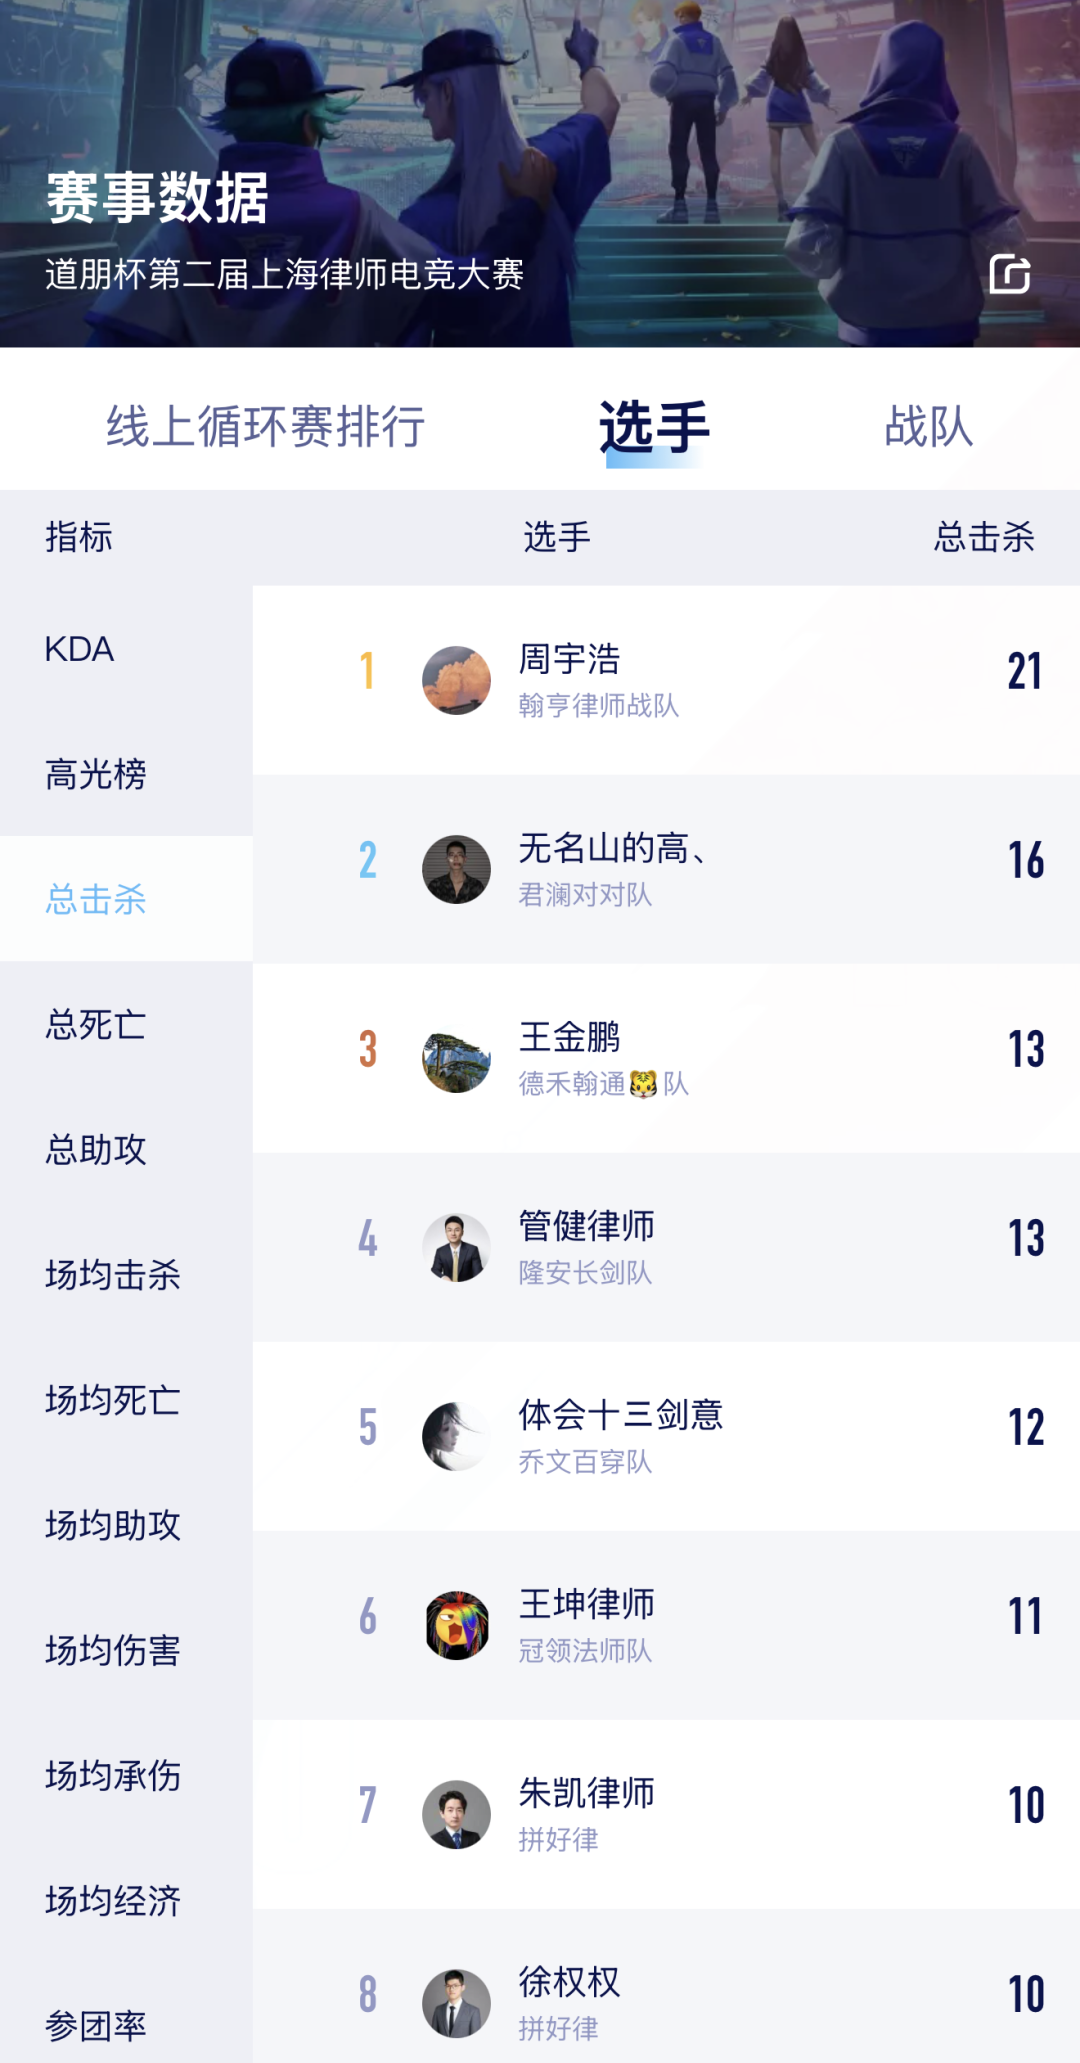Open the 总助攻 ranking
Image resolution: width=1080 pixels, height=2063 pixels.
point(96,1149)
